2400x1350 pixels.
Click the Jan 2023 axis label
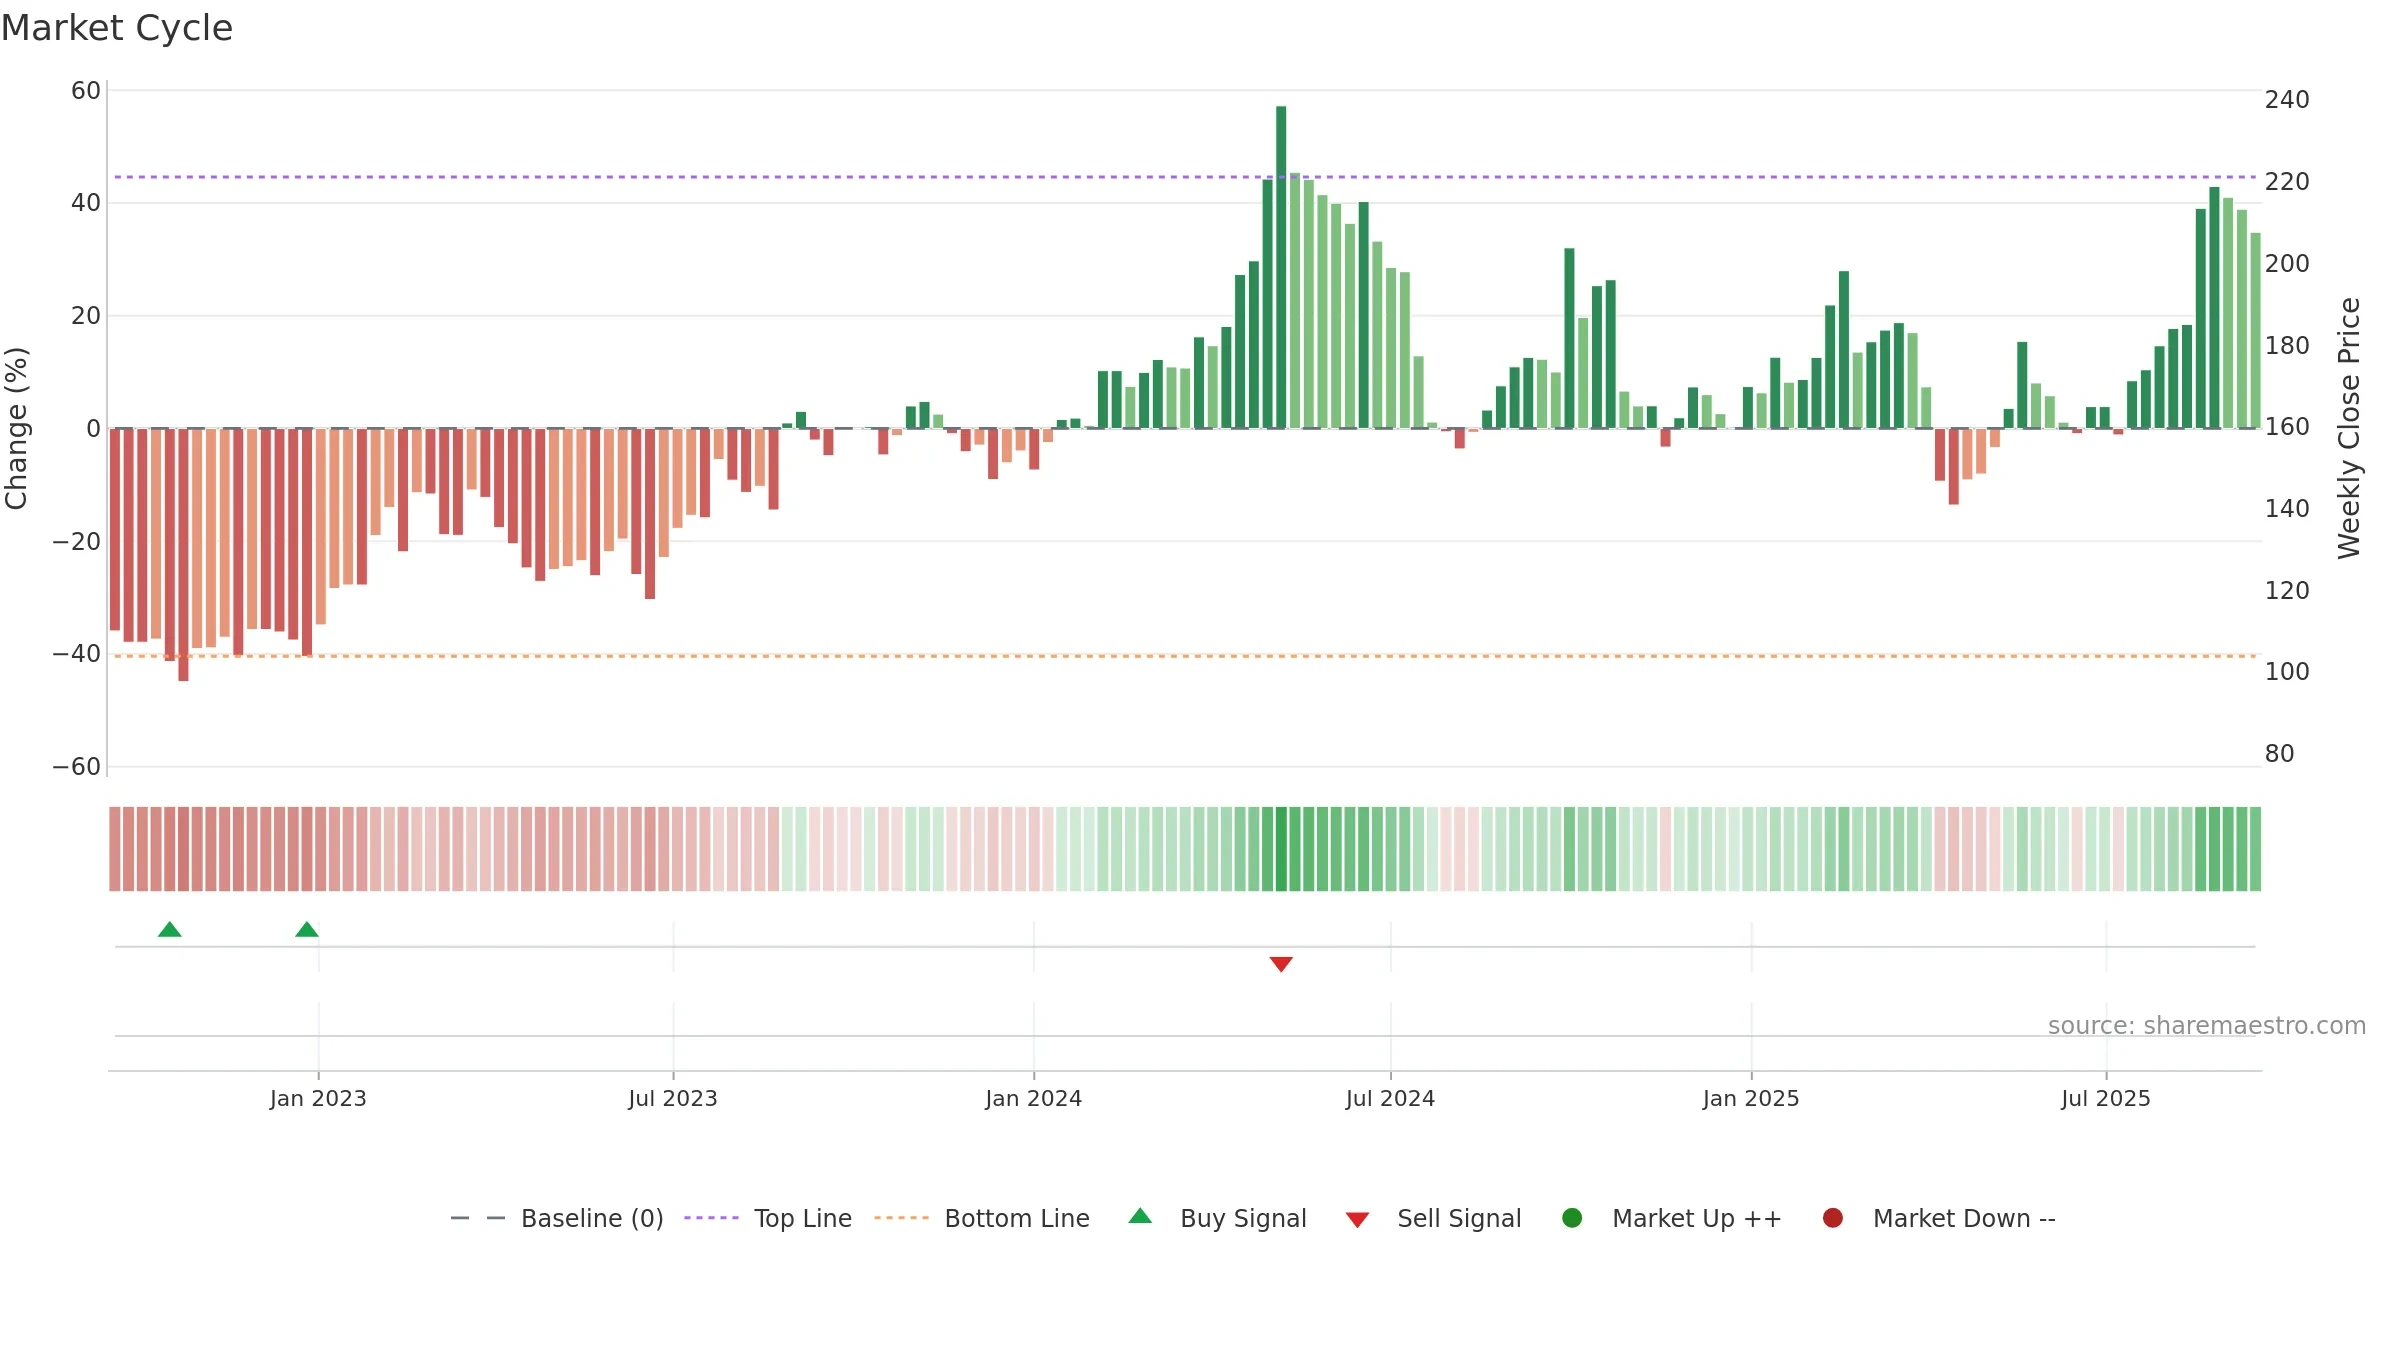point(318,1098)
